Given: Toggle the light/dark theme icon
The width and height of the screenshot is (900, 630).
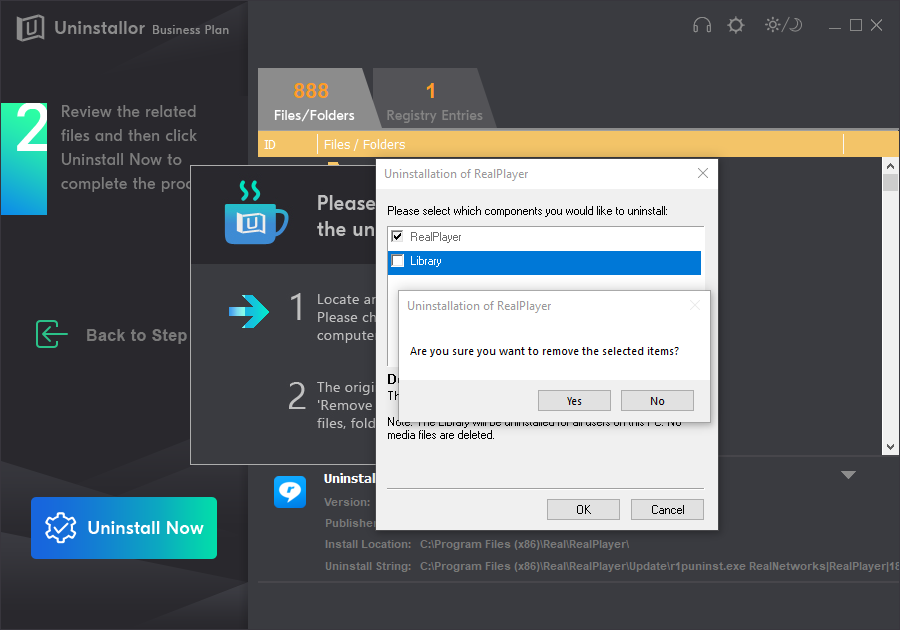Looking at the screenshot, I should click(x=783, y=25).
